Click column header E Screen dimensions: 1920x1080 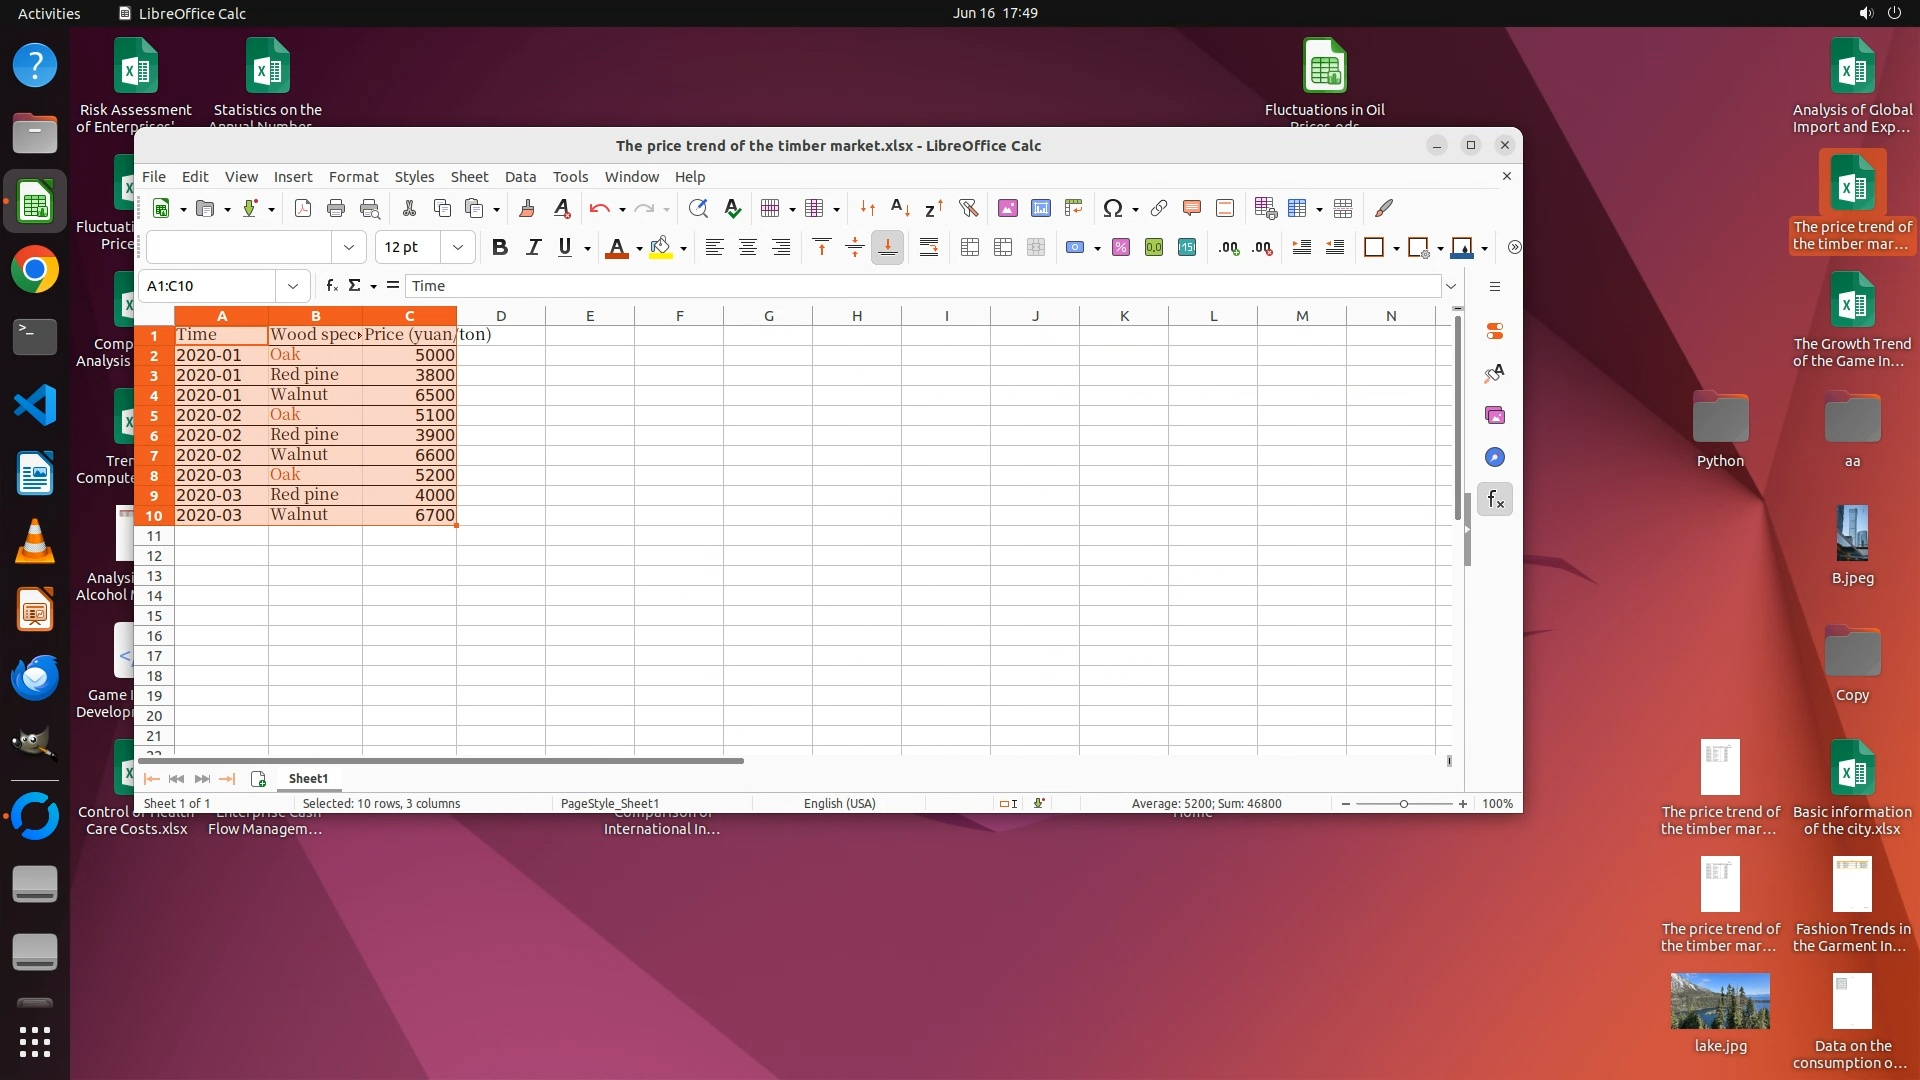coord(590,316)
